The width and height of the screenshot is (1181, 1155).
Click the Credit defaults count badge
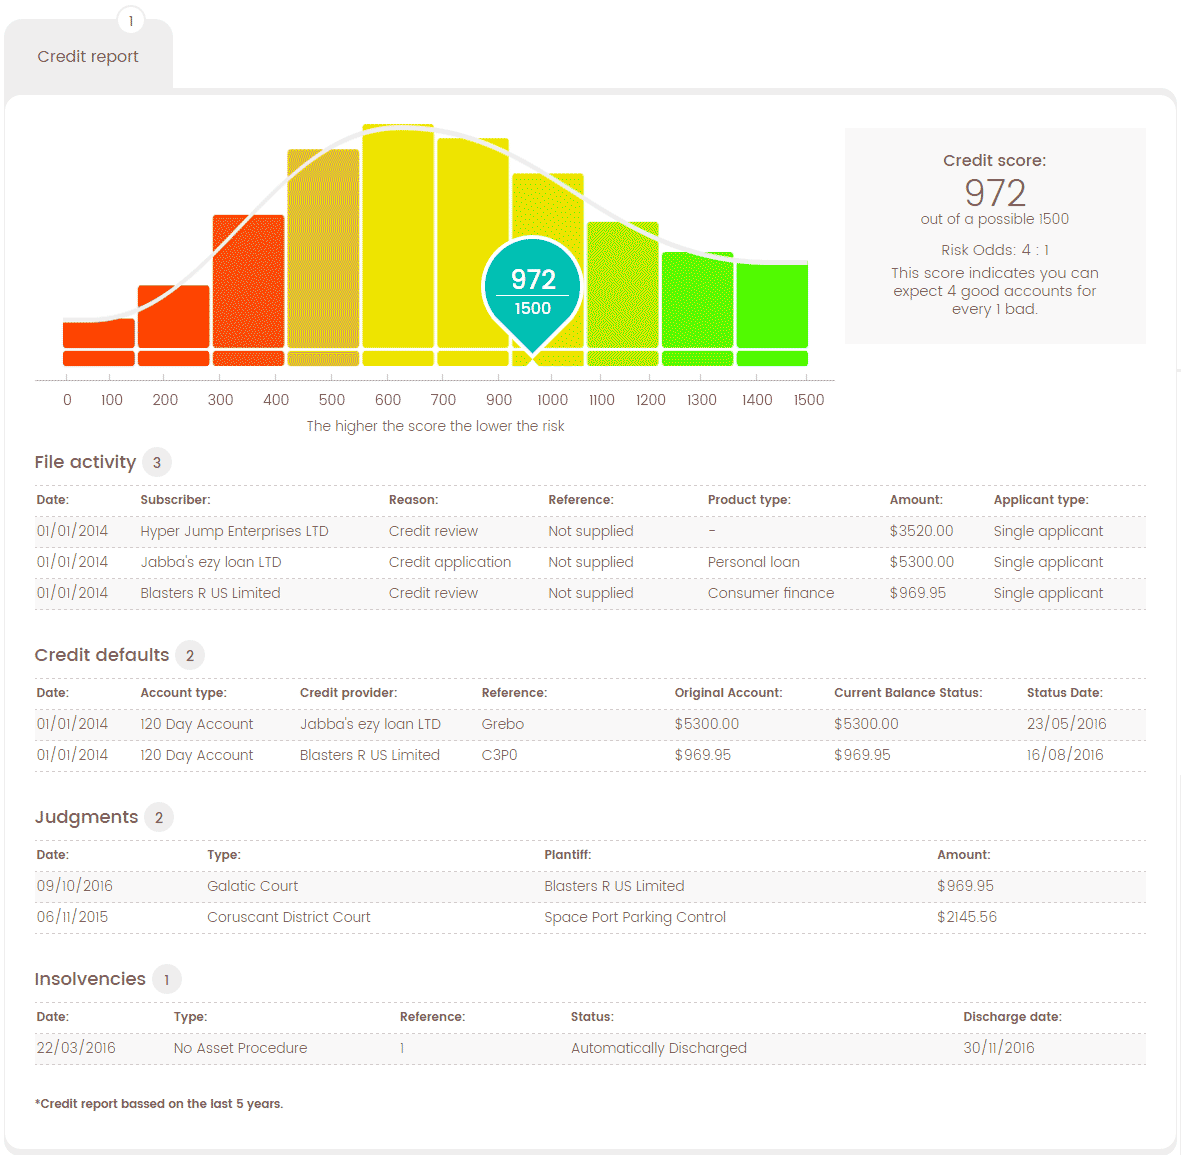coord(190,656)
